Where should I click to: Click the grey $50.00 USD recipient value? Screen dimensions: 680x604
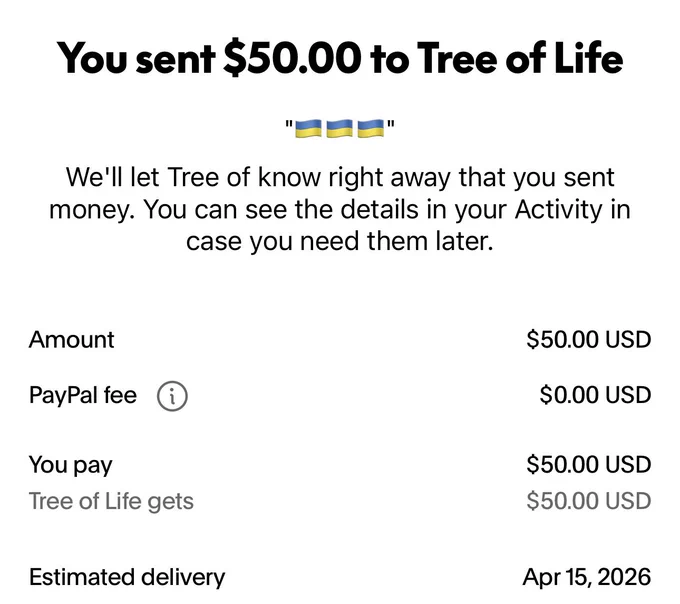(589, 501)
